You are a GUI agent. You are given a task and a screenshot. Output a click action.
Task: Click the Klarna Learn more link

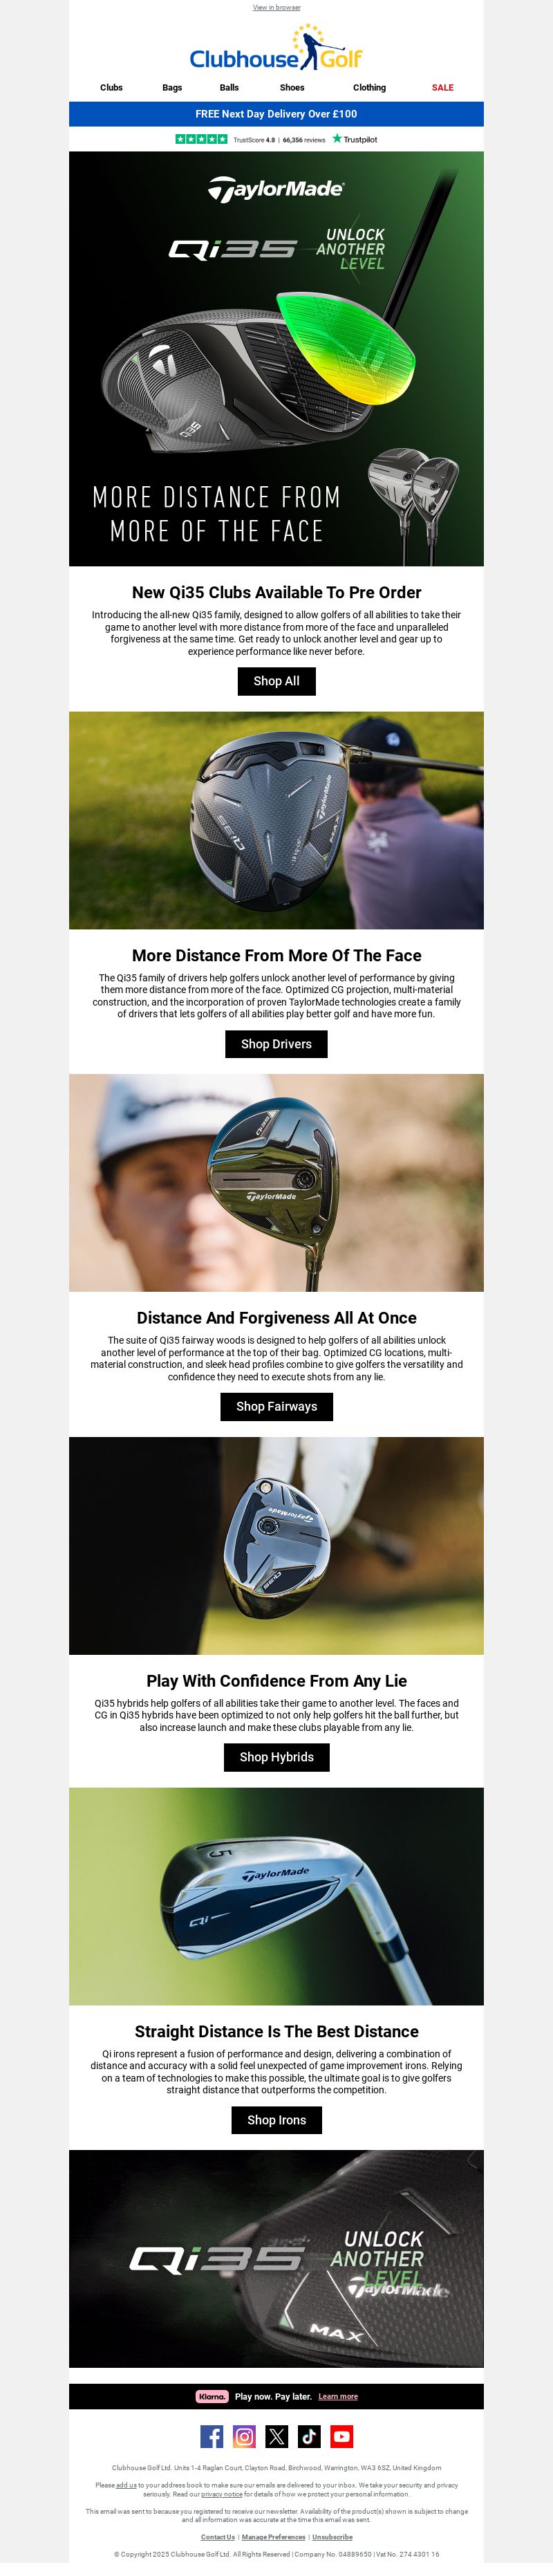338,2396
